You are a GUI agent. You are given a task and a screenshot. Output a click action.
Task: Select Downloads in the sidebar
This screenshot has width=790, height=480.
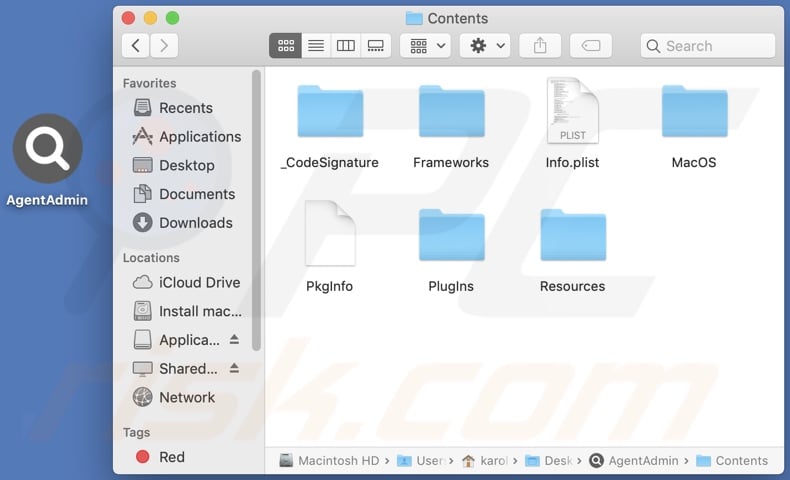click(x=195, y=223)
